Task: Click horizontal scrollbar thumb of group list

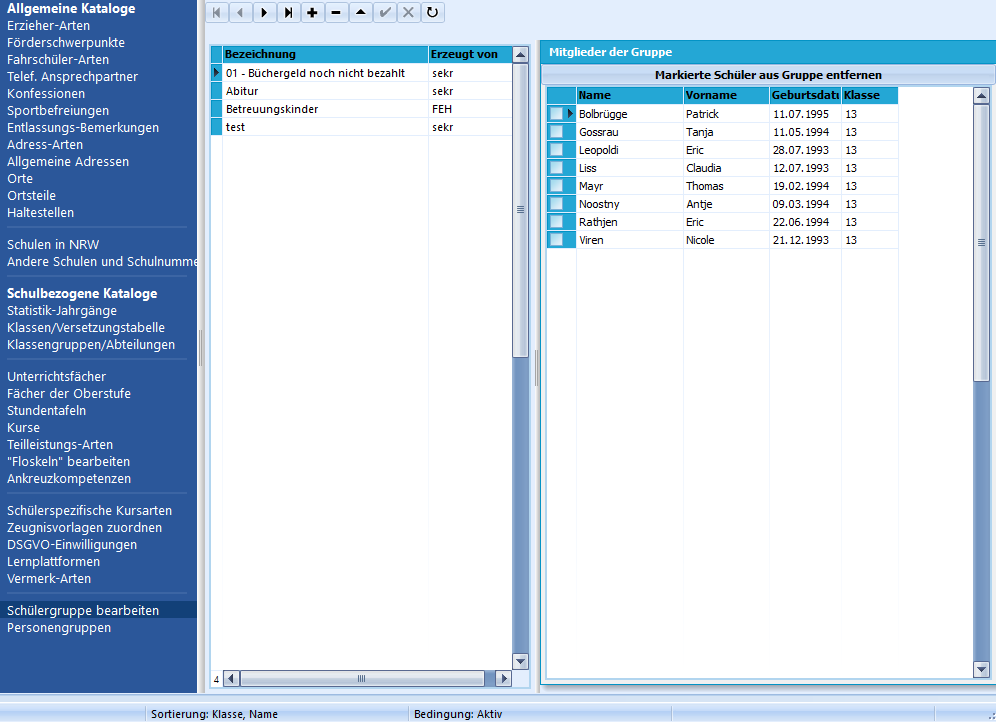Action: pos(362,679)
